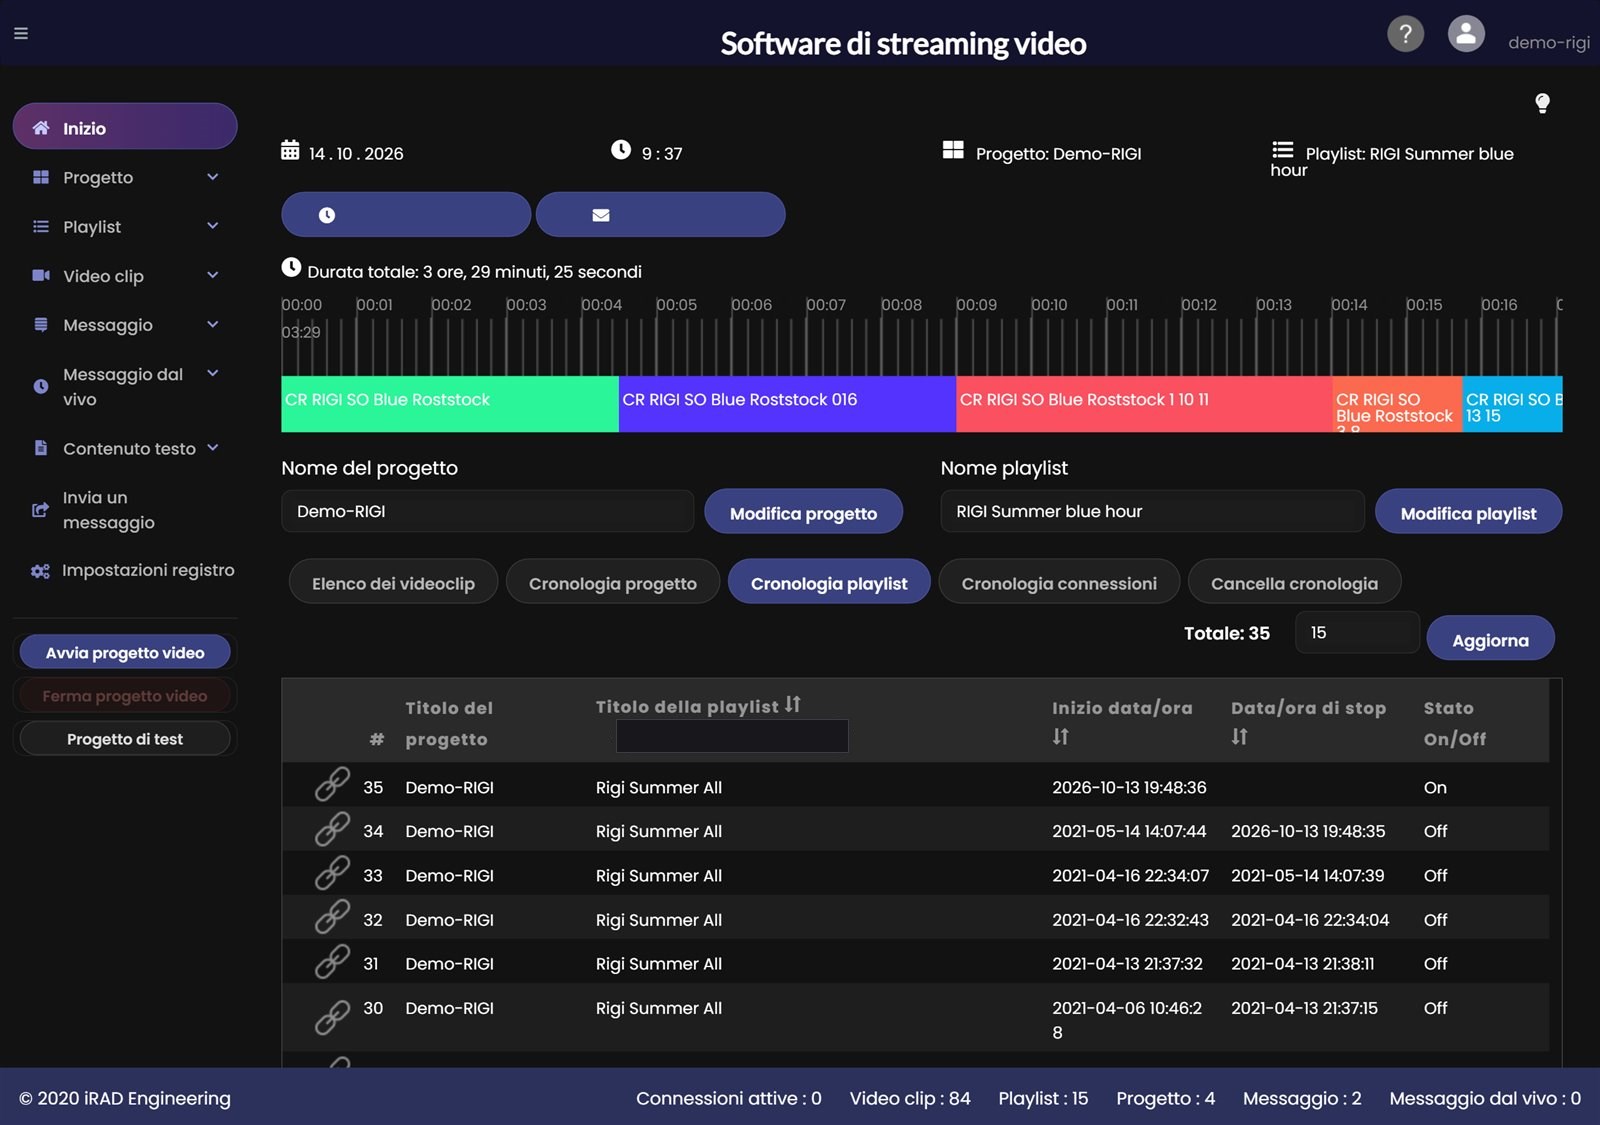Click the Modifica playlist button
Viewport: 1600px width, 1125px height.
coord(1468,512)
